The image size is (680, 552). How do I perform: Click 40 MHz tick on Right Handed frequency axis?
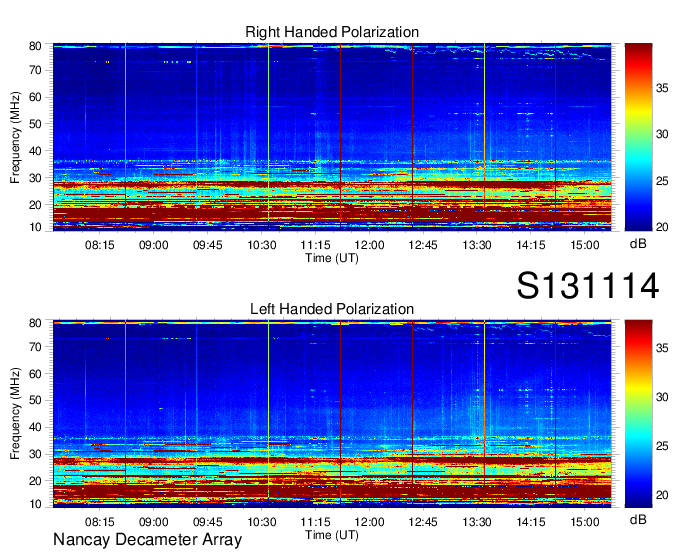35,151
